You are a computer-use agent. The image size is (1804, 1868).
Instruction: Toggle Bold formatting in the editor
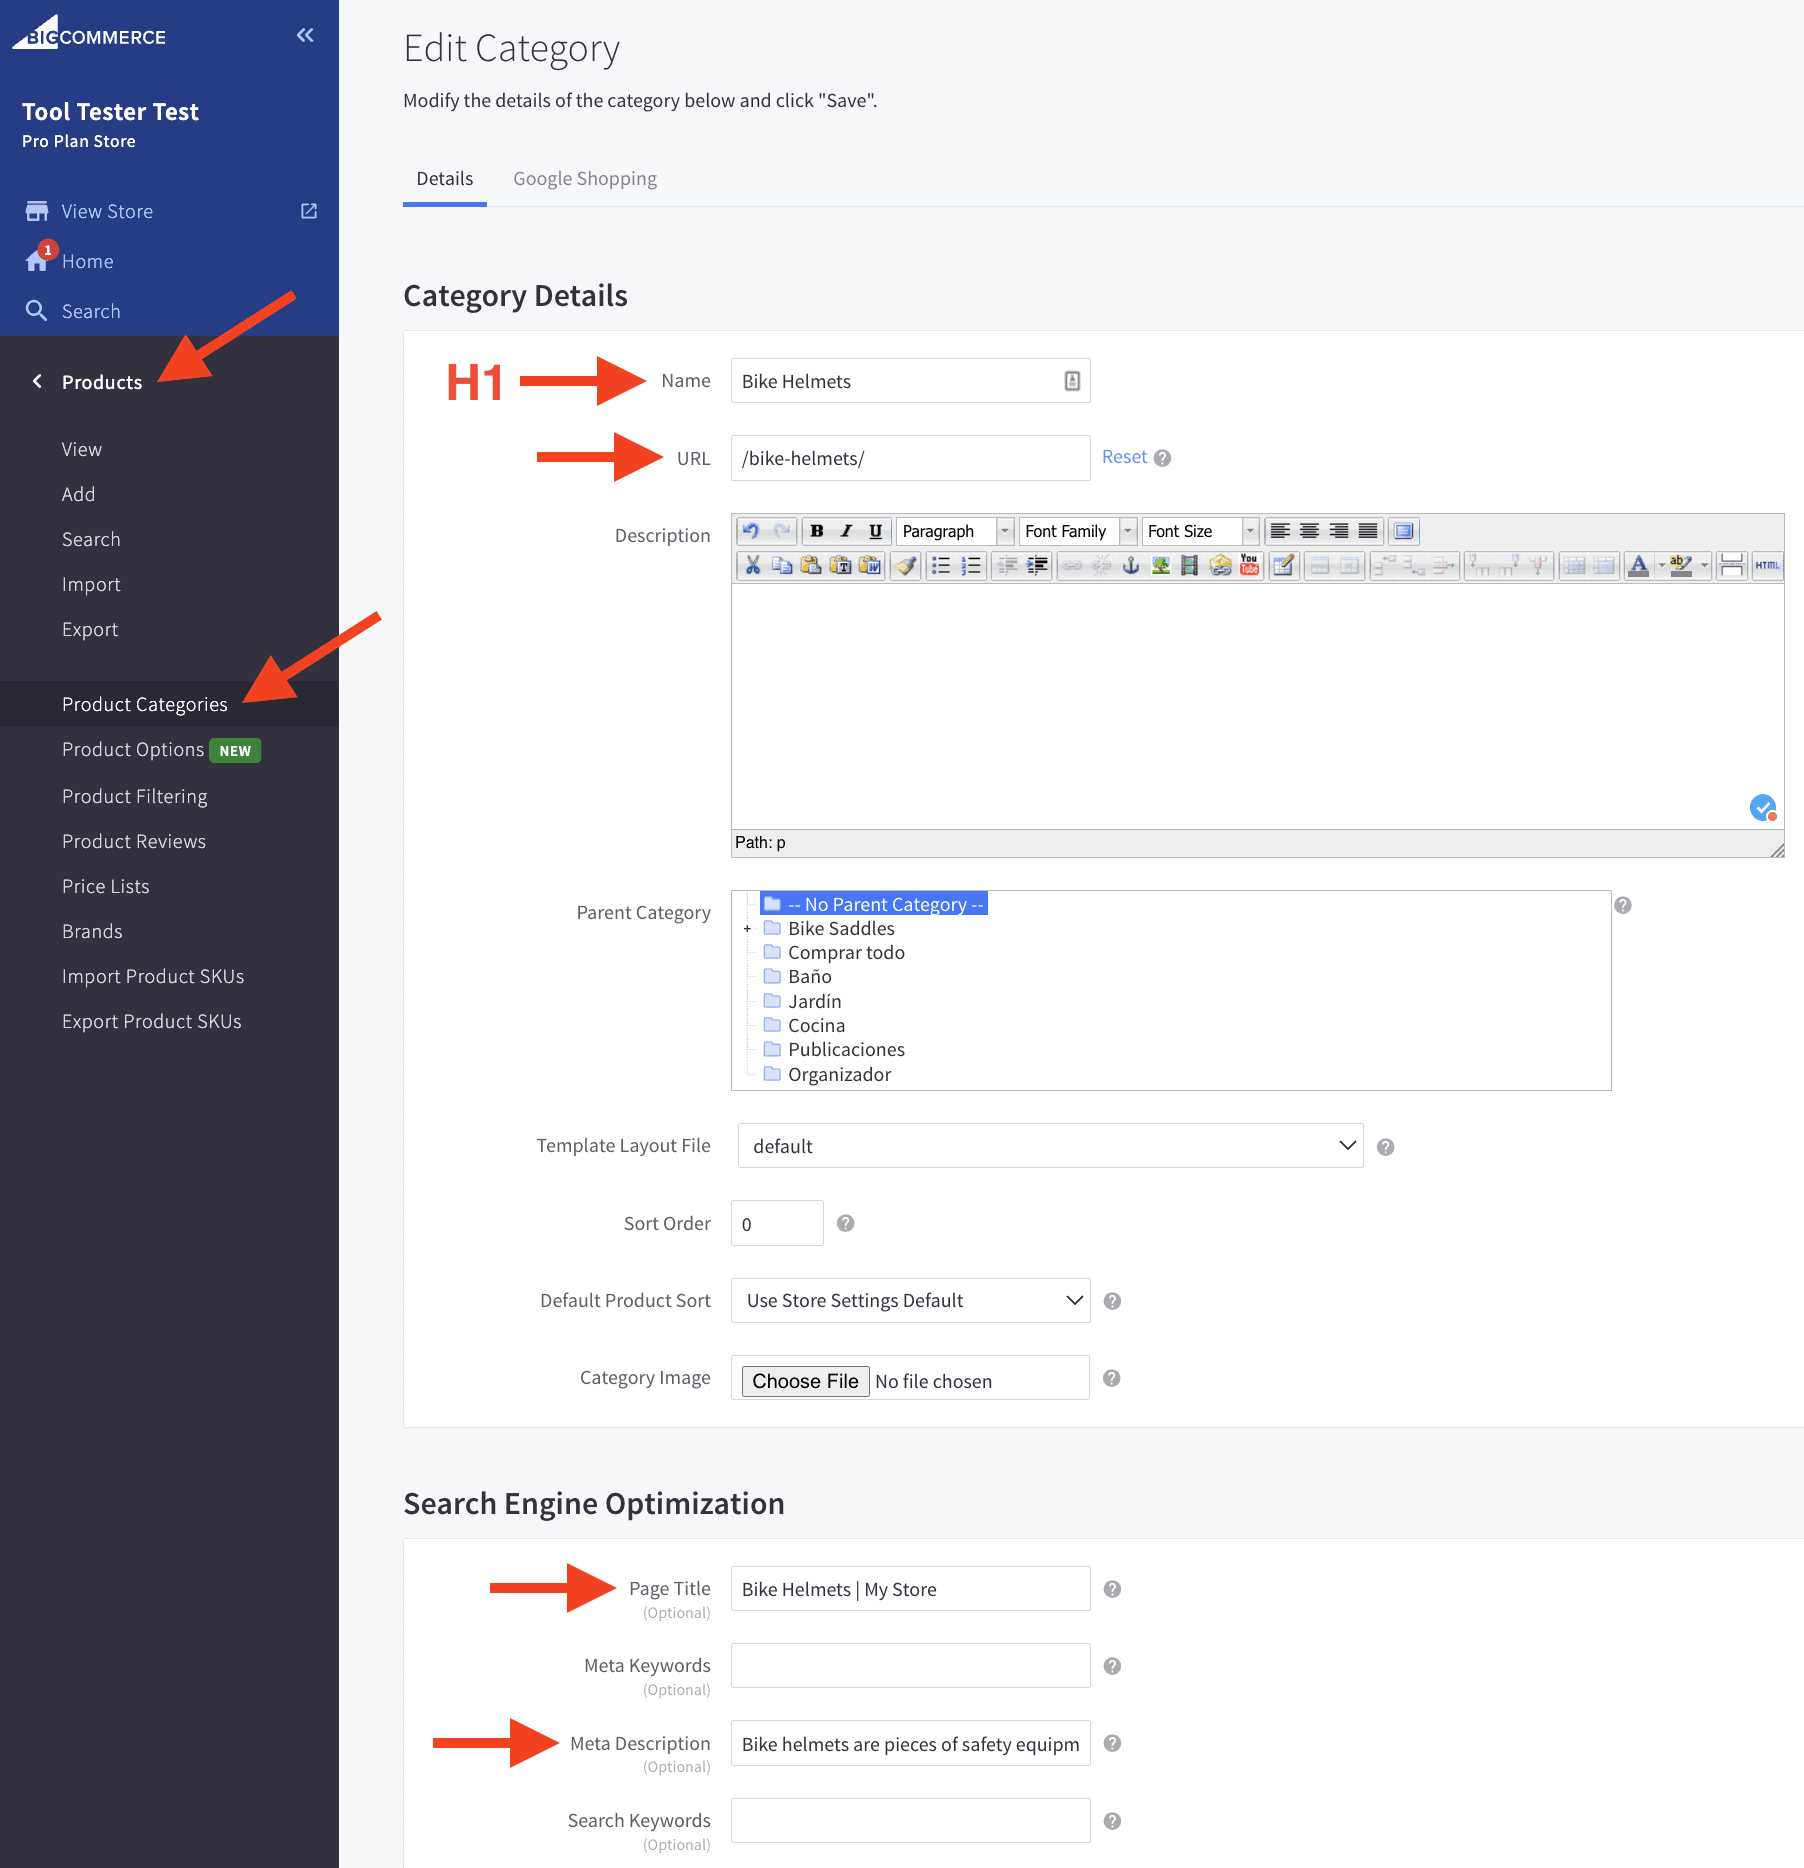coord(817,531)
